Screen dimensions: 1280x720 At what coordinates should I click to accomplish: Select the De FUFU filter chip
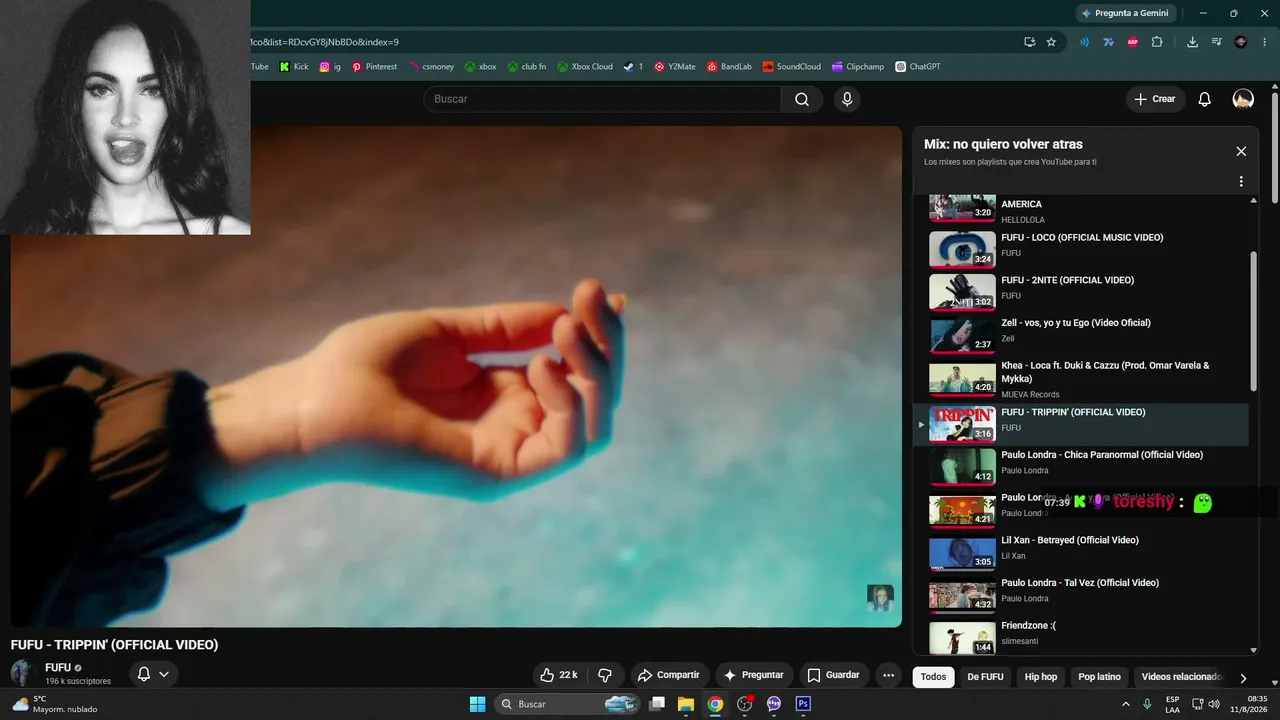pos(985,677)
